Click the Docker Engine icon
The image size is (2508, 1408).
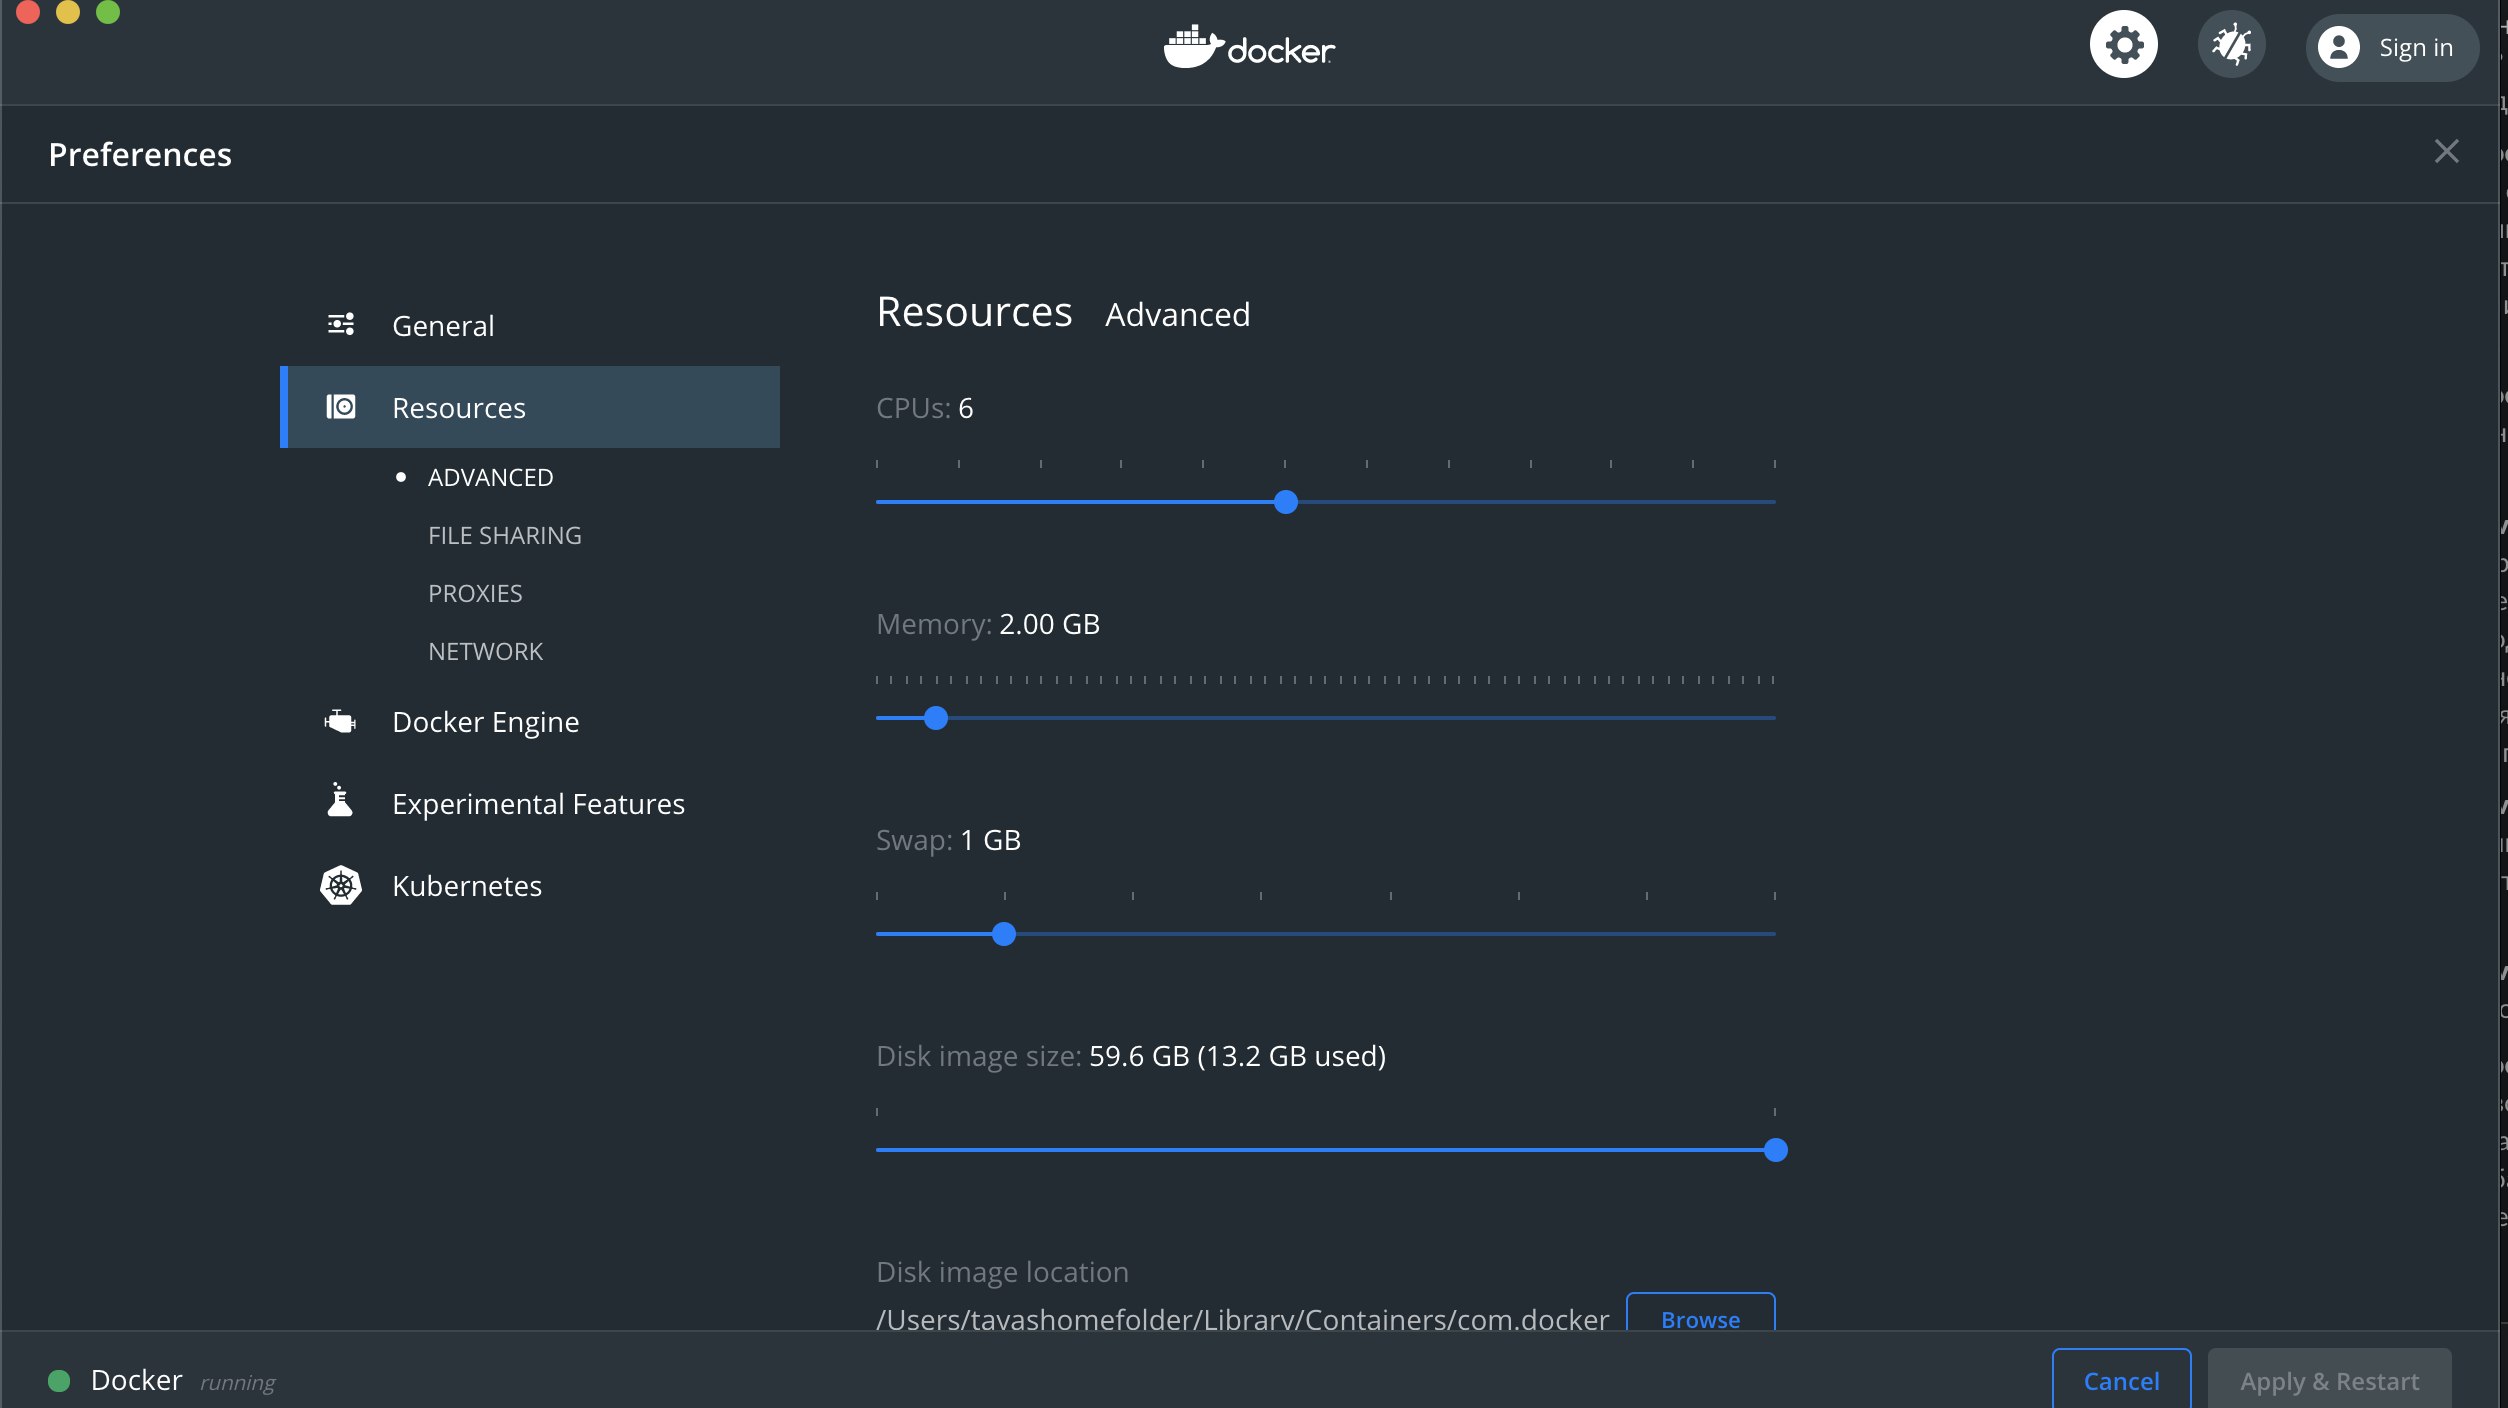coord(340,721)
